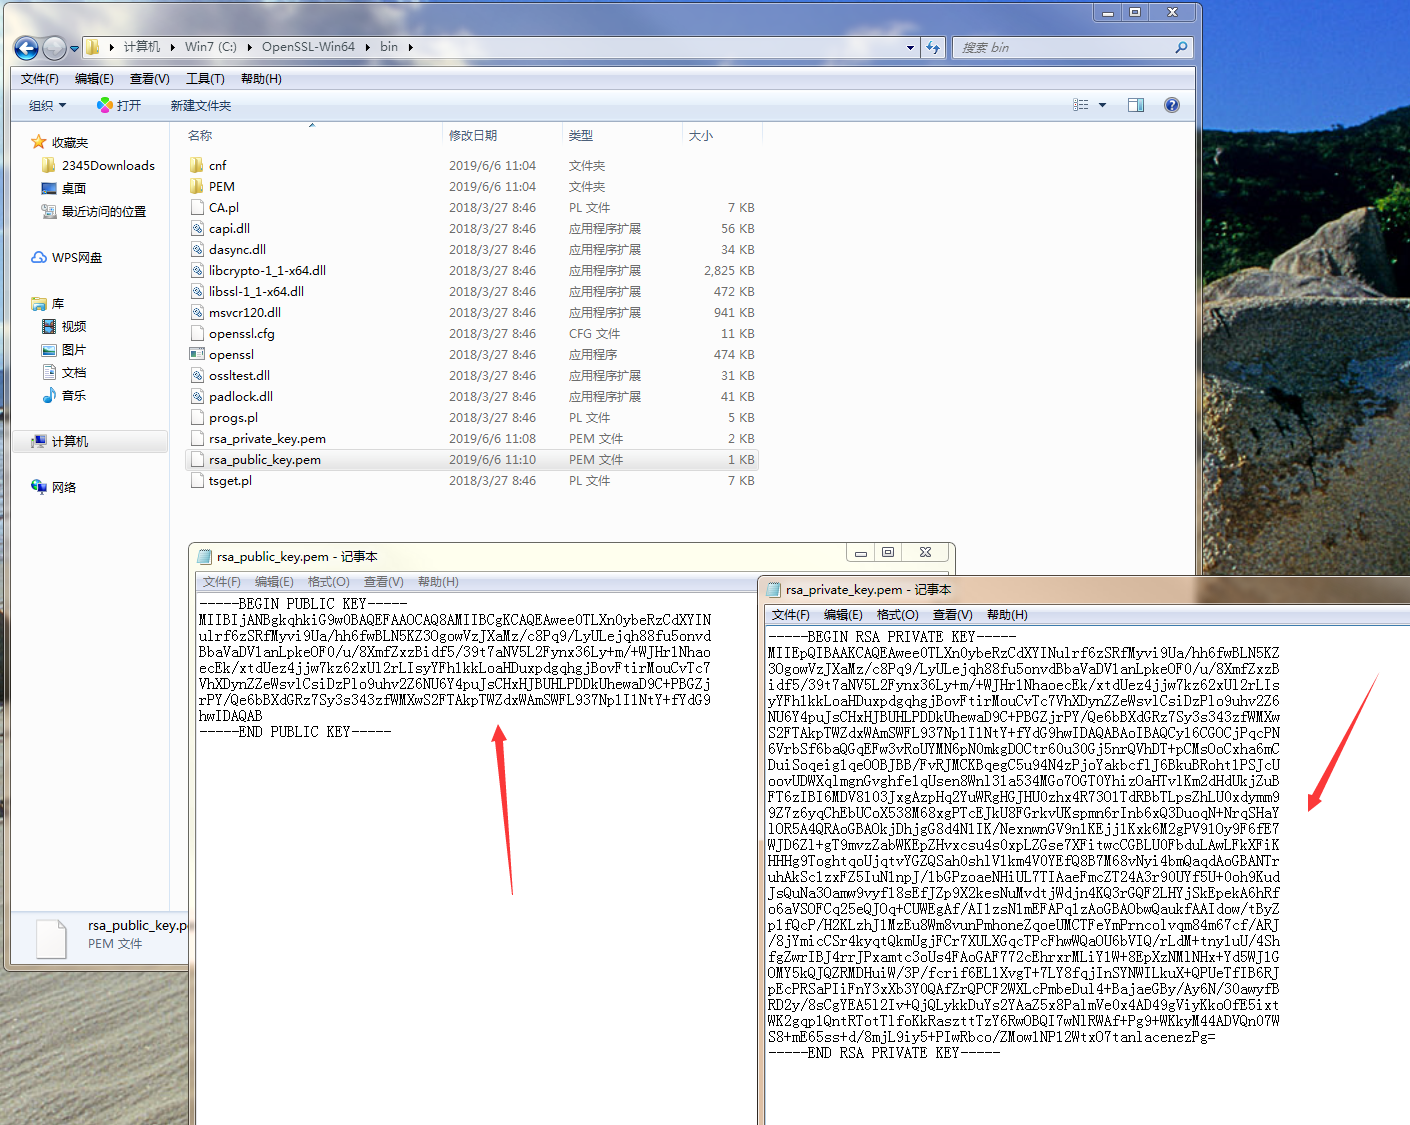Open WPS网盘 in the navigation pane
This screenshot has height=1125, width=1410.
76,257
